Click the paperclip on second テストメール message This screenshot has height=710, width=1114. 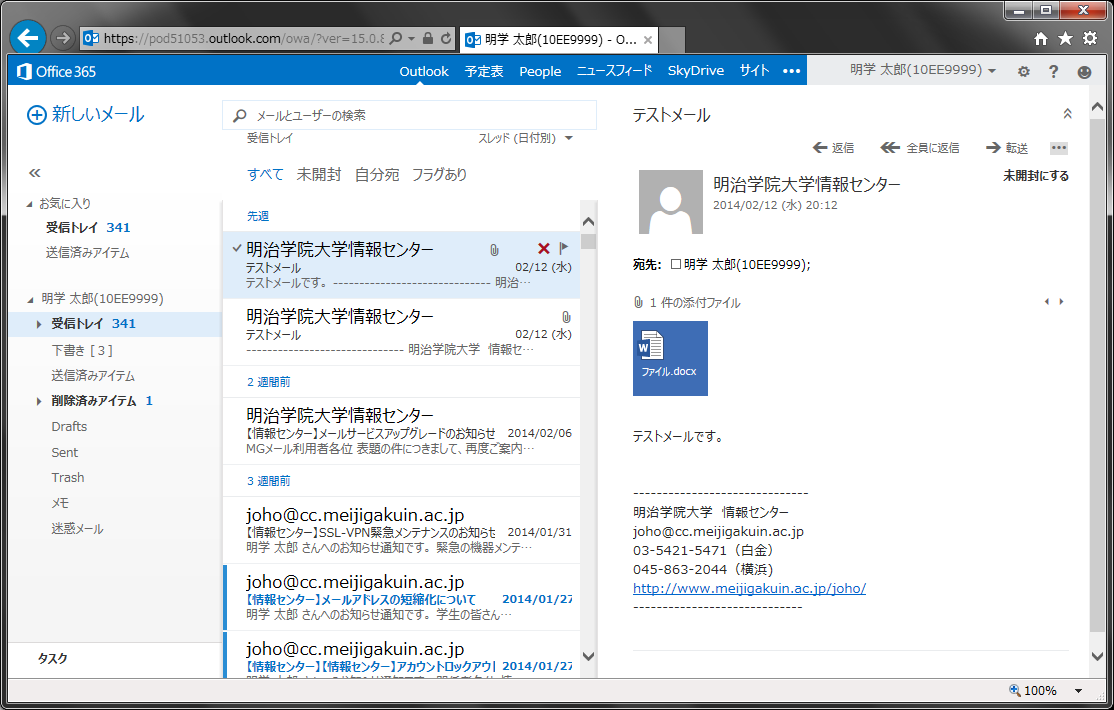pyautogui.click(x=566, y=317)
